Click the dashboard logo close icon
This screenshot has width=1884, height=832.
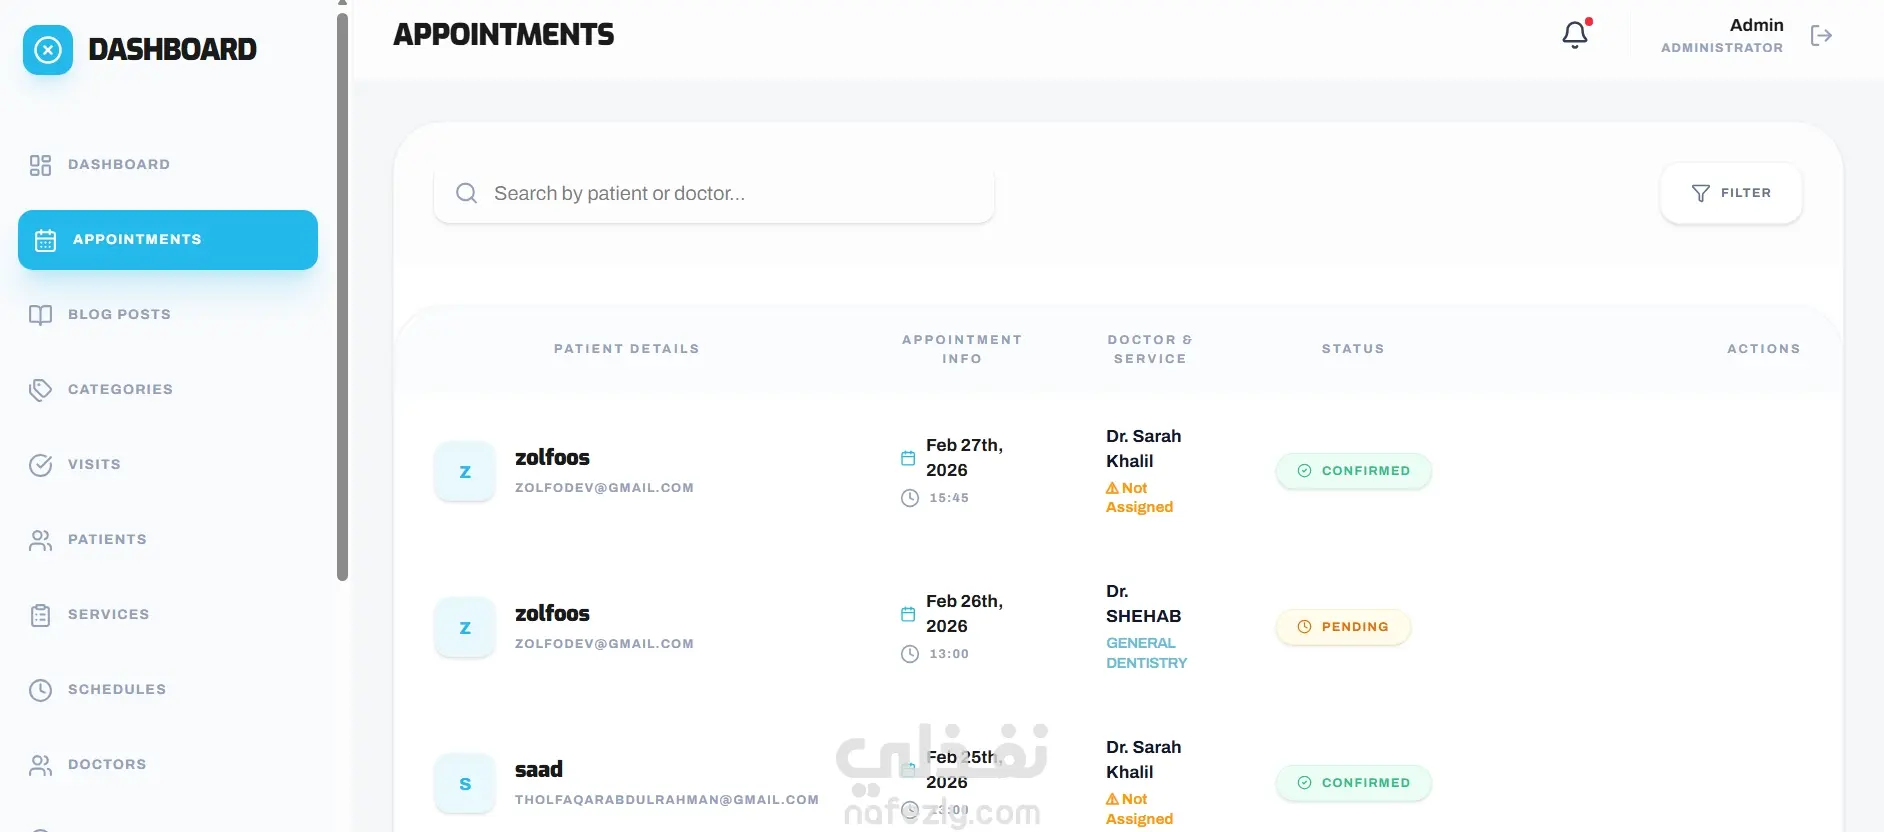pos(48,50)
